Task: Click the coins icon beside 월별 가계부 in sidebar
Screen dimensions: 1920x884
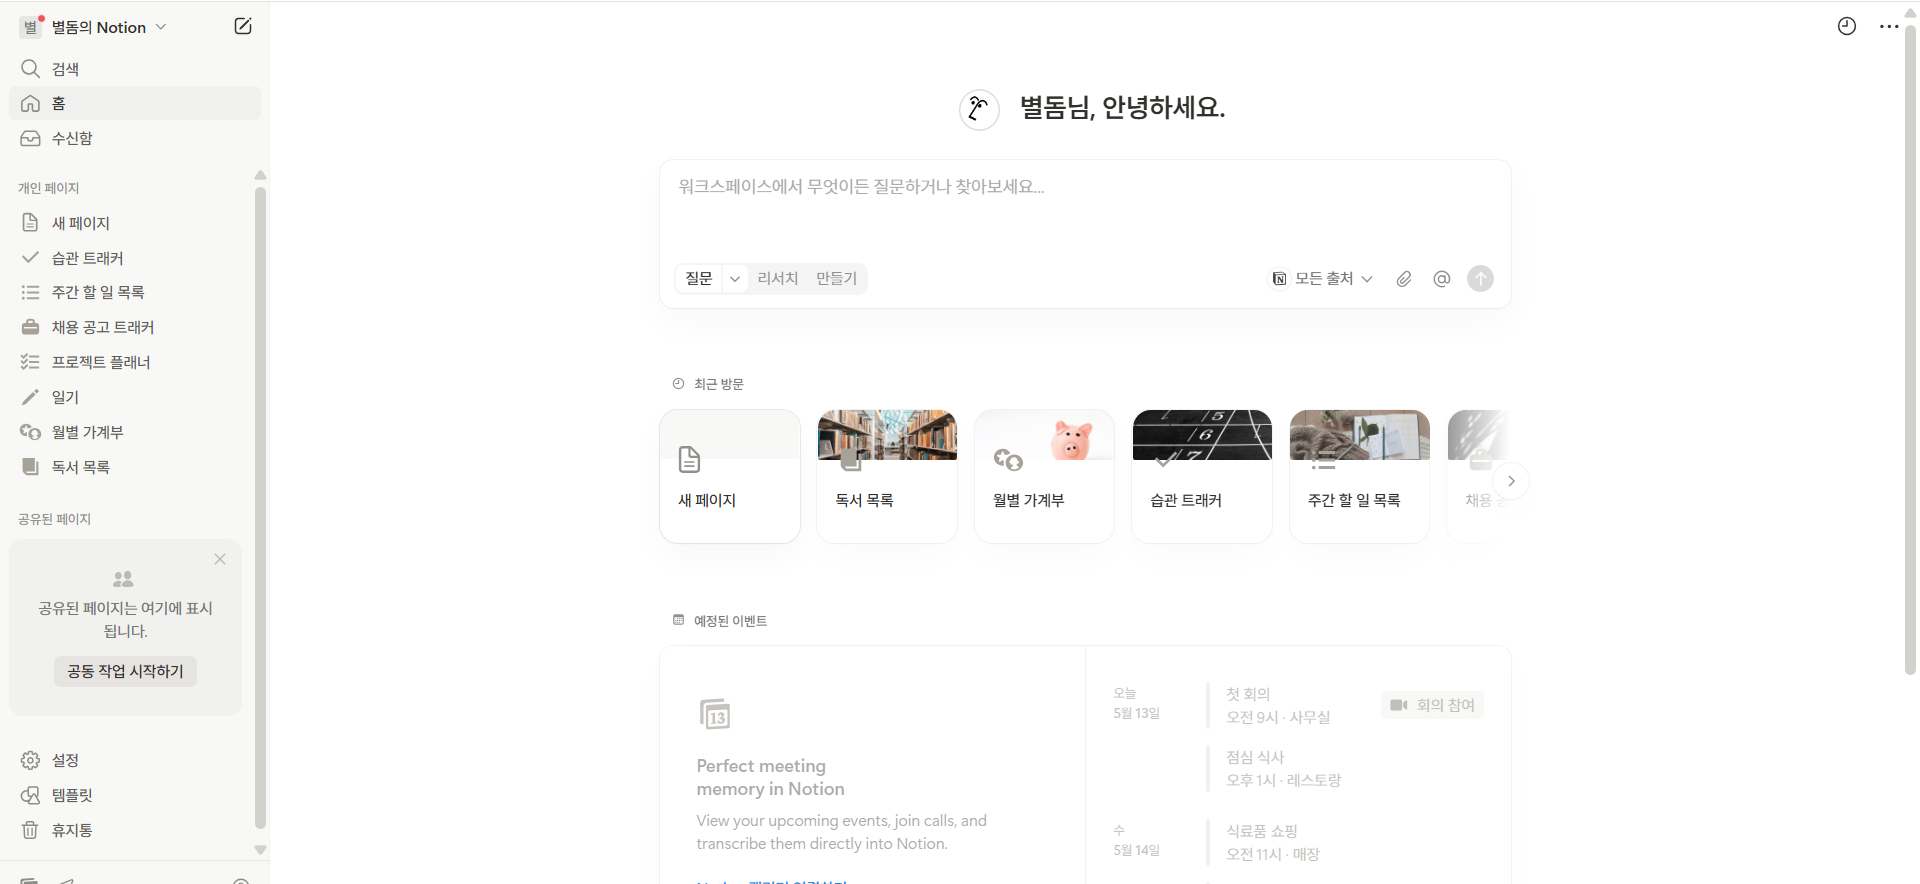Action: (x=30, y=432)
